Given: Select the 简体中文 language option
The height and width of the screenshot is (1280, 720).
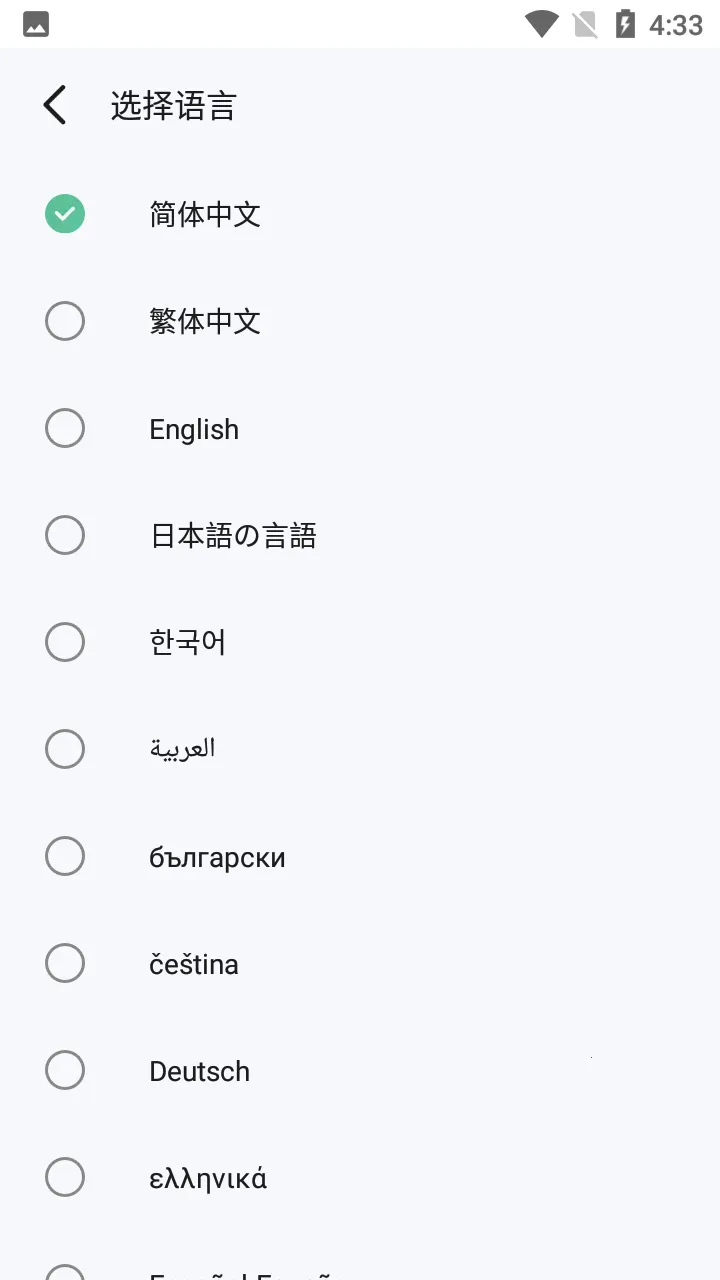Looking at the screenshot, I should coord(205,214).
